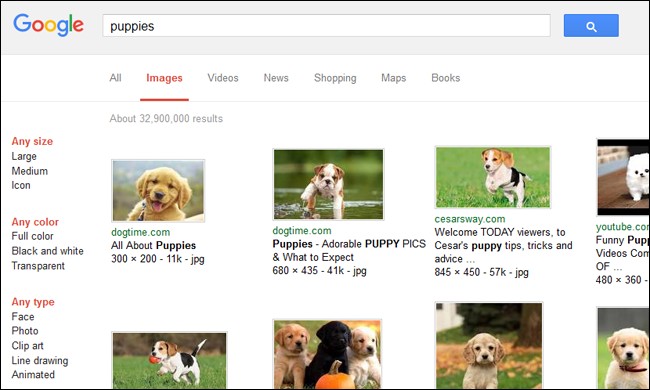Image resolution: width=650 pixels, height=390 pixels.
Task: Filter images by Icon size
Action: point(21,185)
